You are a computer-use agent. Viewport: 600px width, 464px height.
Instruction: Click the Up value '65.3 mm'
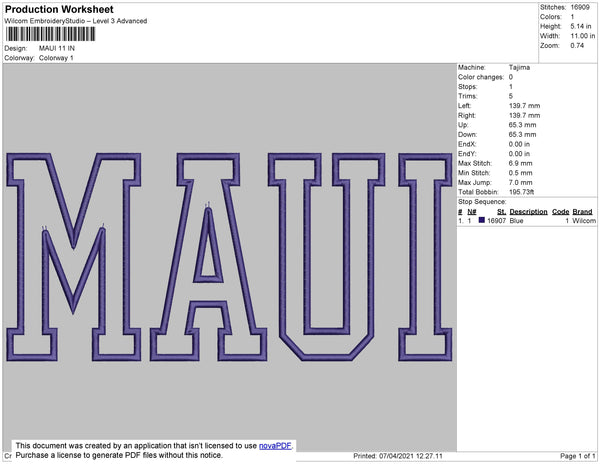pos(522,125)
